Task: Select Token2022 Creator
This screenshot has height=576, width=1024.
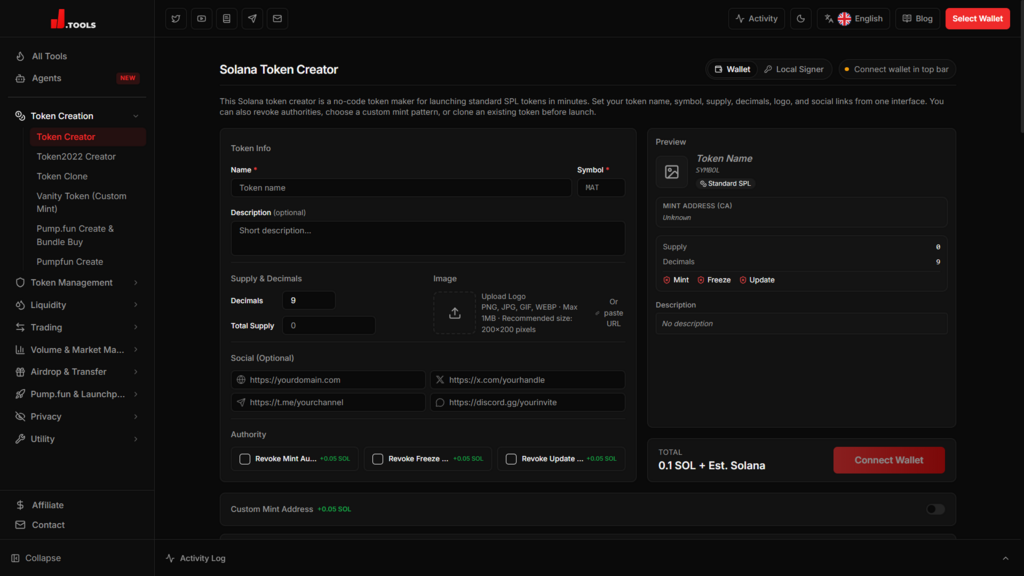Action: pyautogui.click(x=88, y=157)
